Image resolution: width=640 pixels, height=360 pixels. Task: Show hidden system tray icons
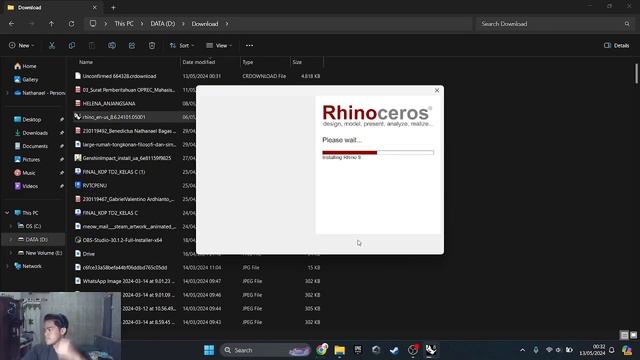point(522,350)
